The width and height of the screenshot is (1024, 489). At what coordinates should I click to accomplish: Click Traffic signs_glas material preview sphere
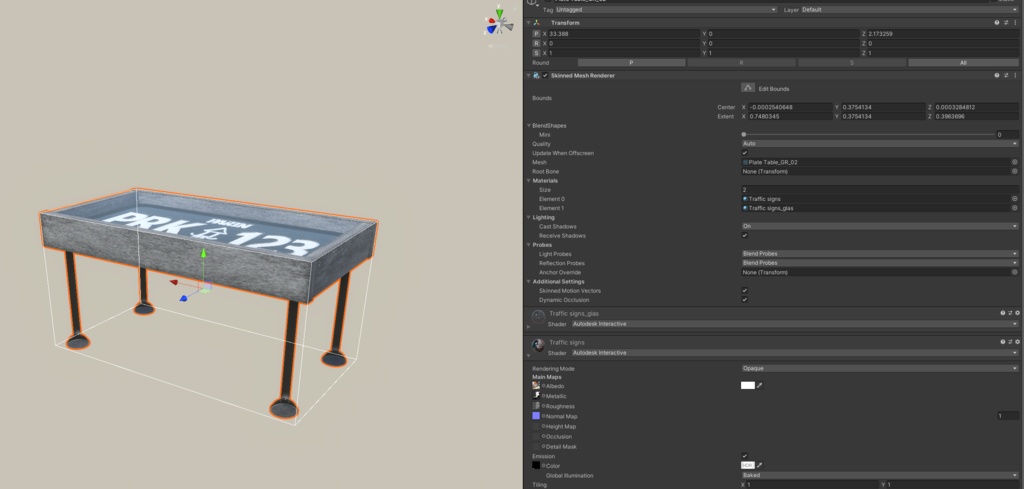click(538, 317)
